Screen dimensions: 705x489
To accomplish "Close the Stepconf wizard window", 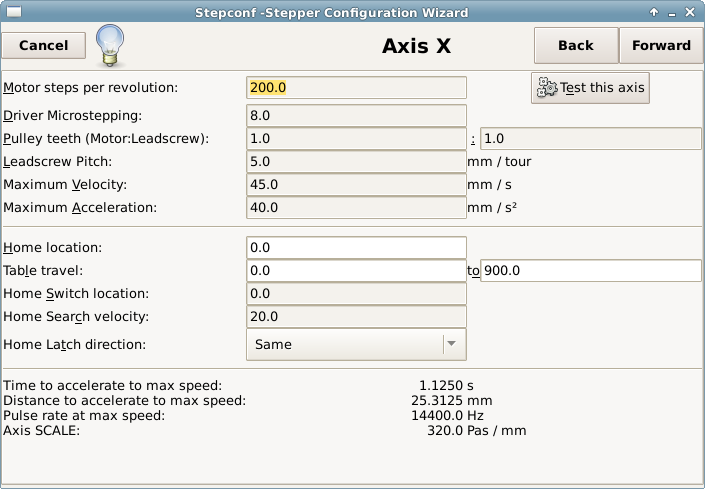I will [x=690, y=13].
